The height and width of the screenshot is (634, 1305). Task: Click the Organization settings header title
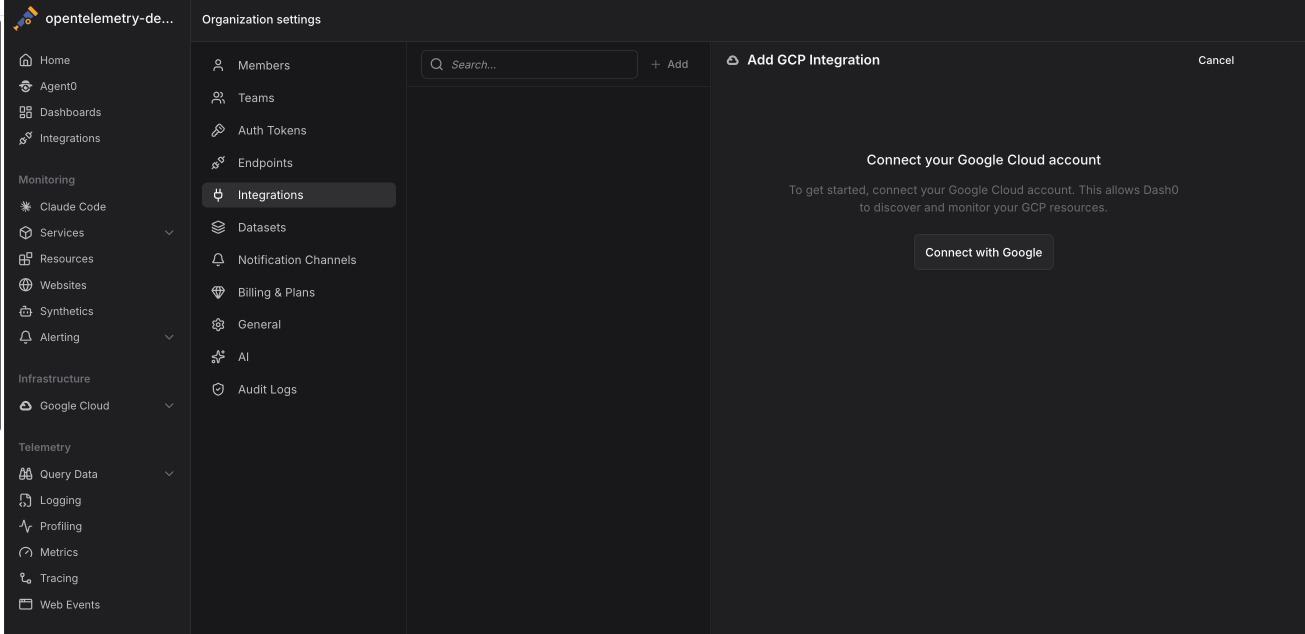[261, 20]
